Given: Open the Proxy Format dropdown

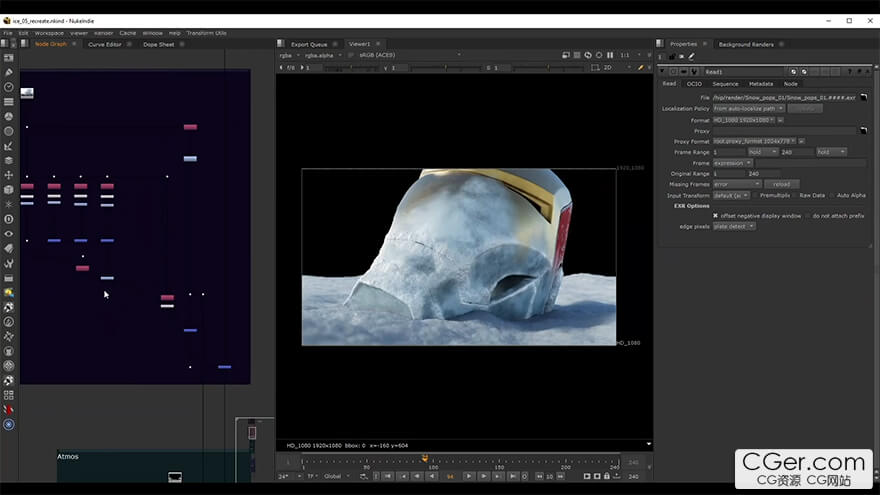Looking at the screenshot, I should [754, 141].
